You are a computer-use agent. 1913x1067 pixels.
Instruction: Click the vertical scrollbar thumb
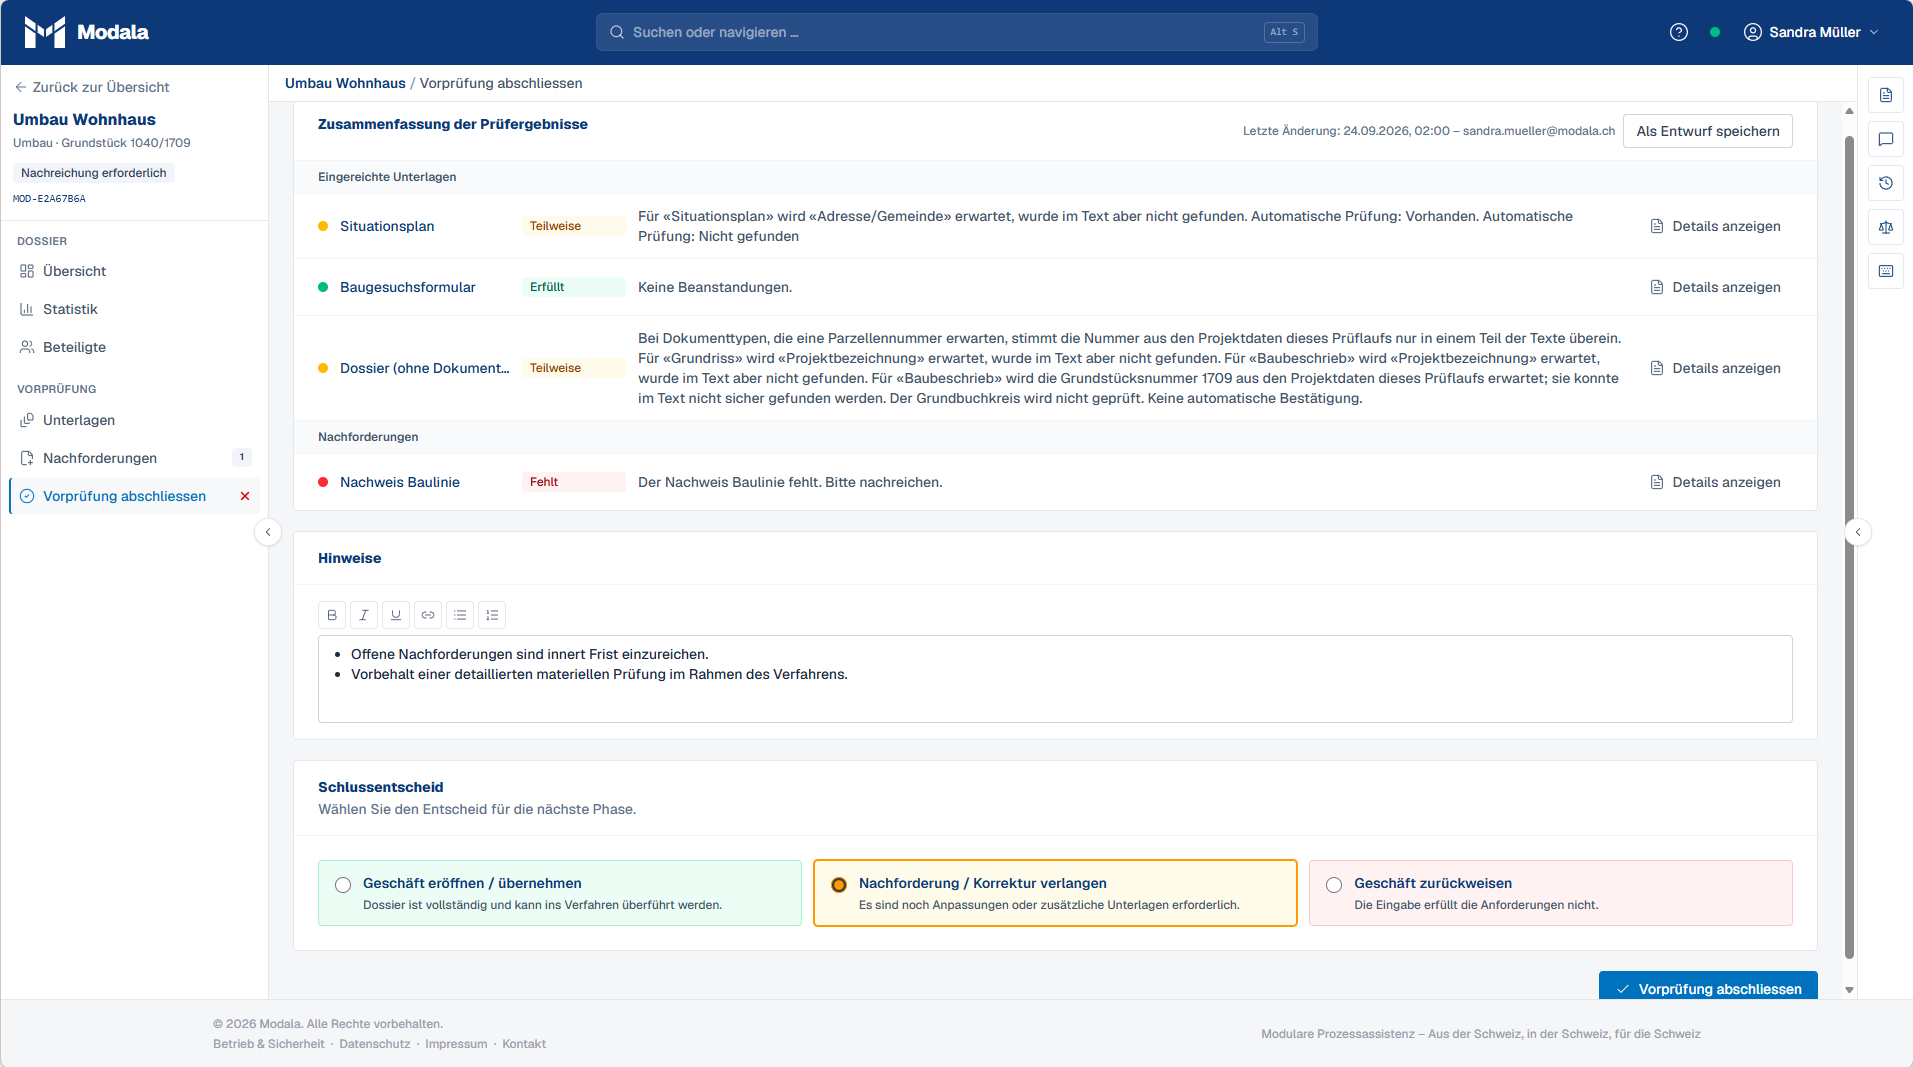coord(1849,546)
